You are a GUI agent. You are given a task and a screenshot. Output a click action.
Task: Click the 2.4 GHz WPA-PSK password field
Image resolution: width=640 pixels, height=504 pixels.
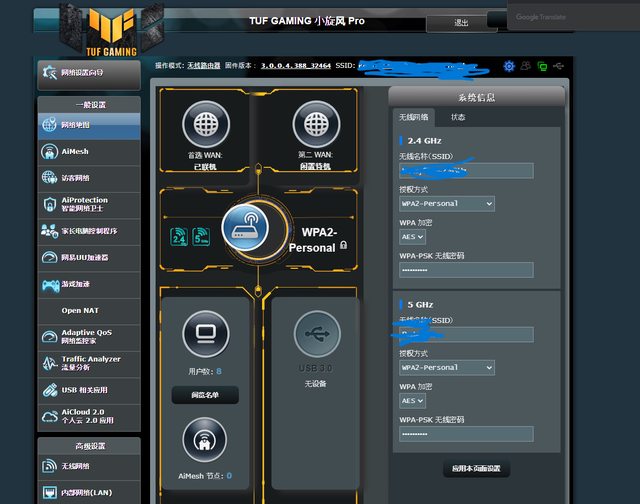pyautogui.click(x=466, y=270)
